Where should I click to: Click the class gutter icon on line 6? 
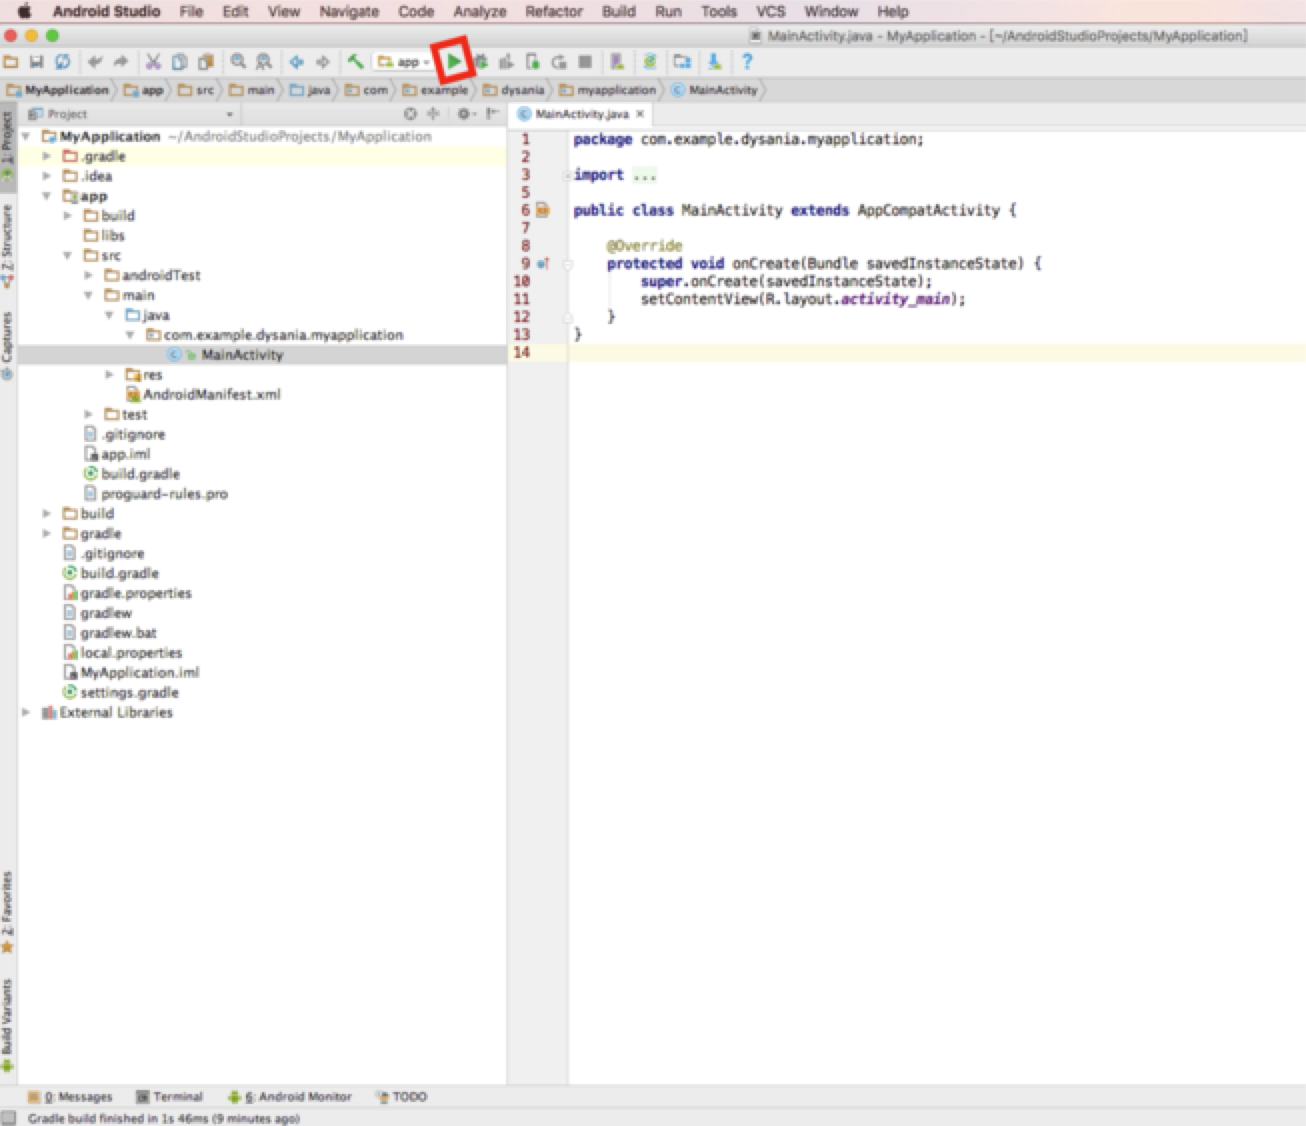542,210
